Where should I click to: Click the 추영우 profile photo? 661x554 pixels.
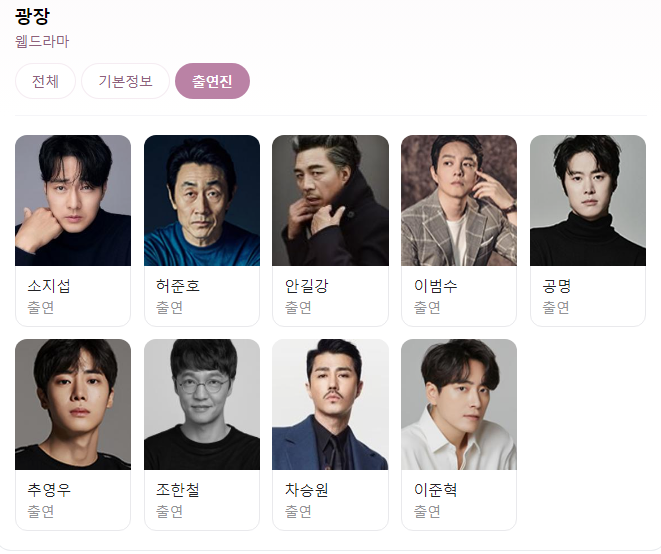tap(73, 404)
